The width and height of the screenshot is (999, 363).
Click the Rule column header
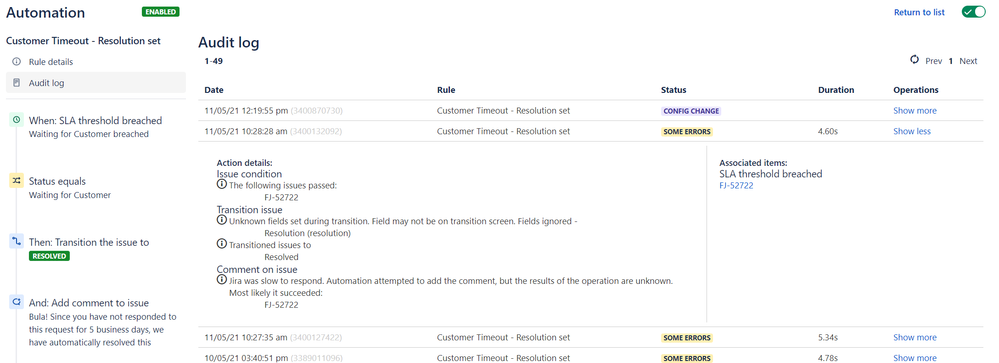click(446, 90)
